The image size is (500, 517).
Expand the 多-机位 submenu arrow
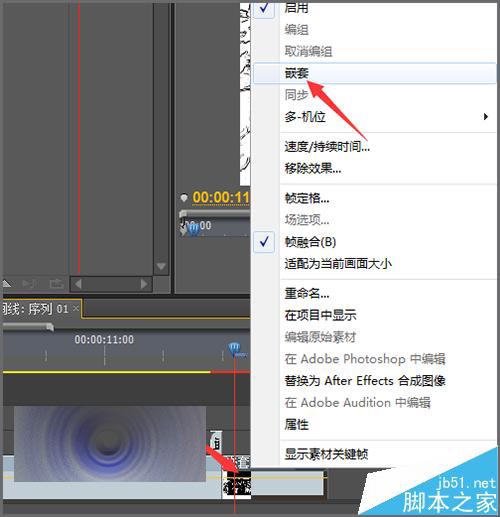(486, 117)
